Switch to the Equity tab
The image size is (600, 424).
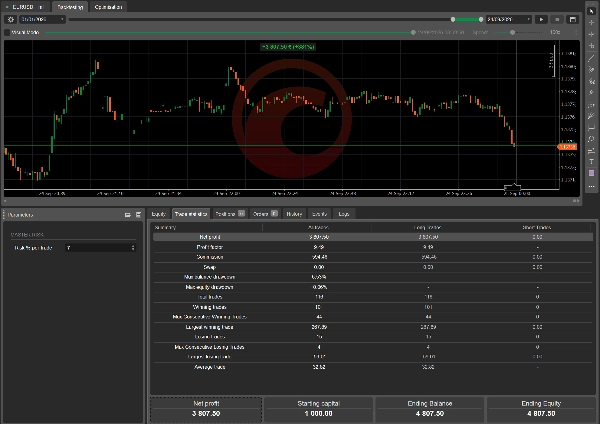(158, 214)
